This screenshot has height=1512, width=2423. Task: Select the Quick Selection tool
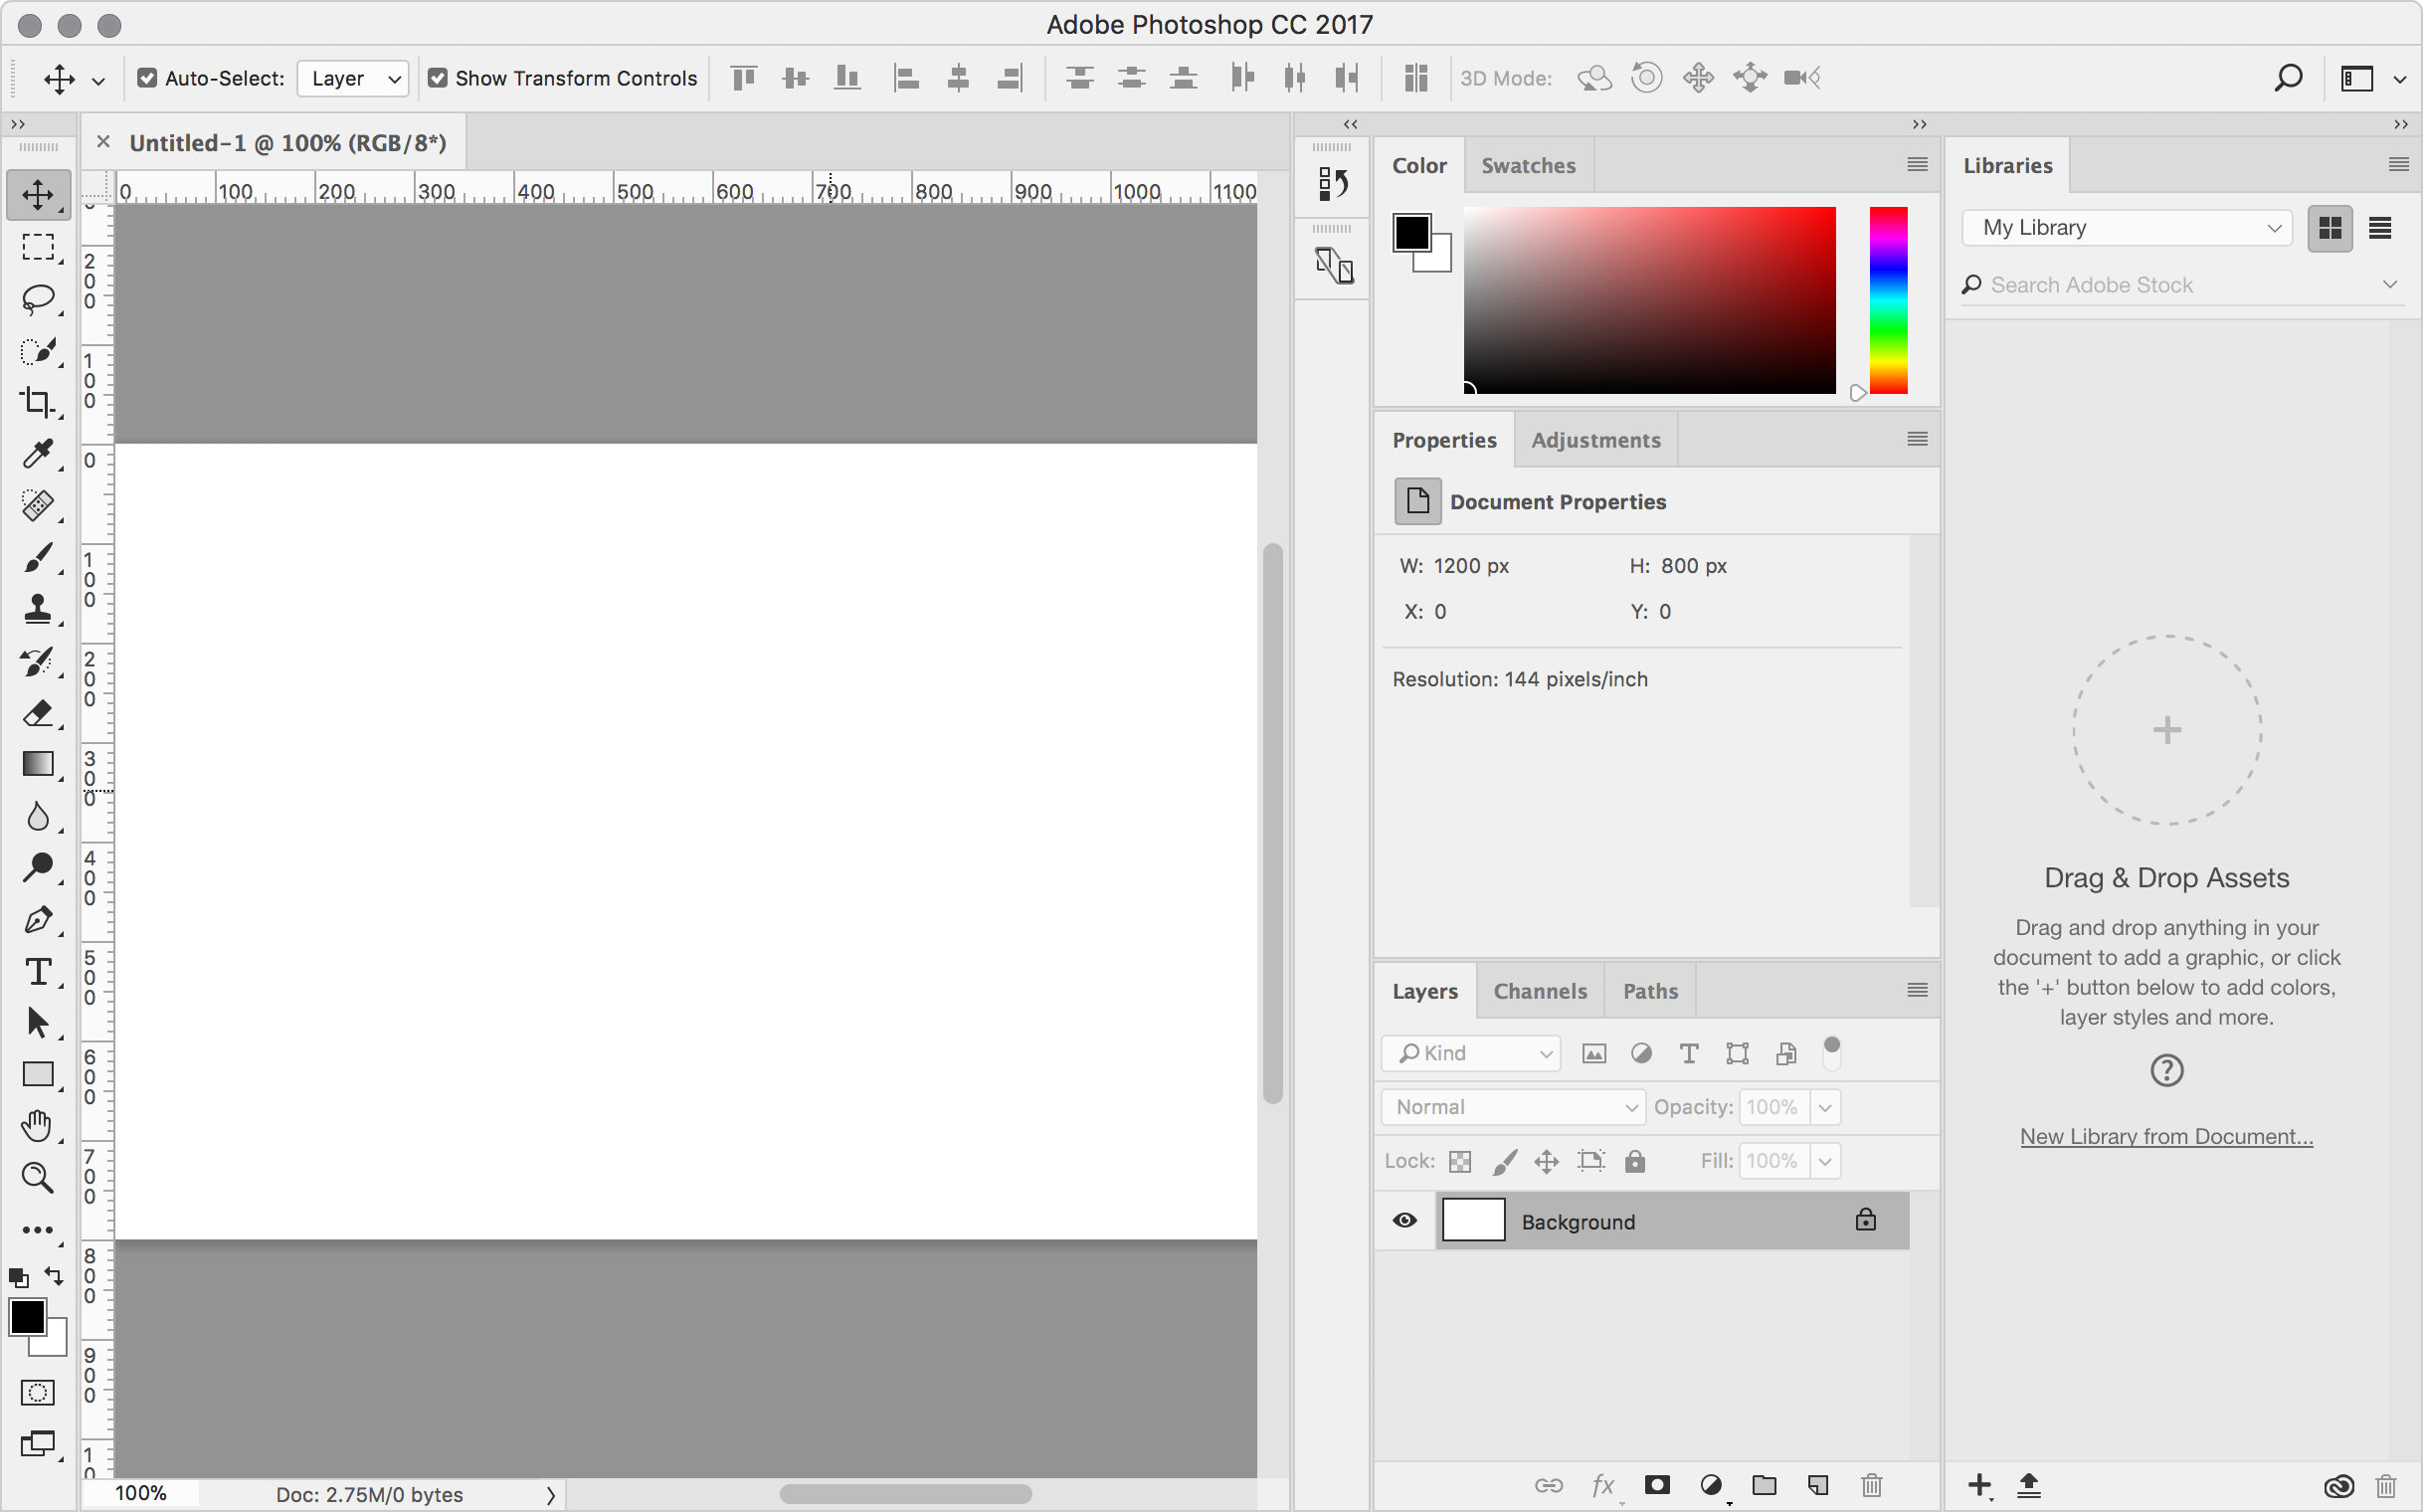[38, 350]
